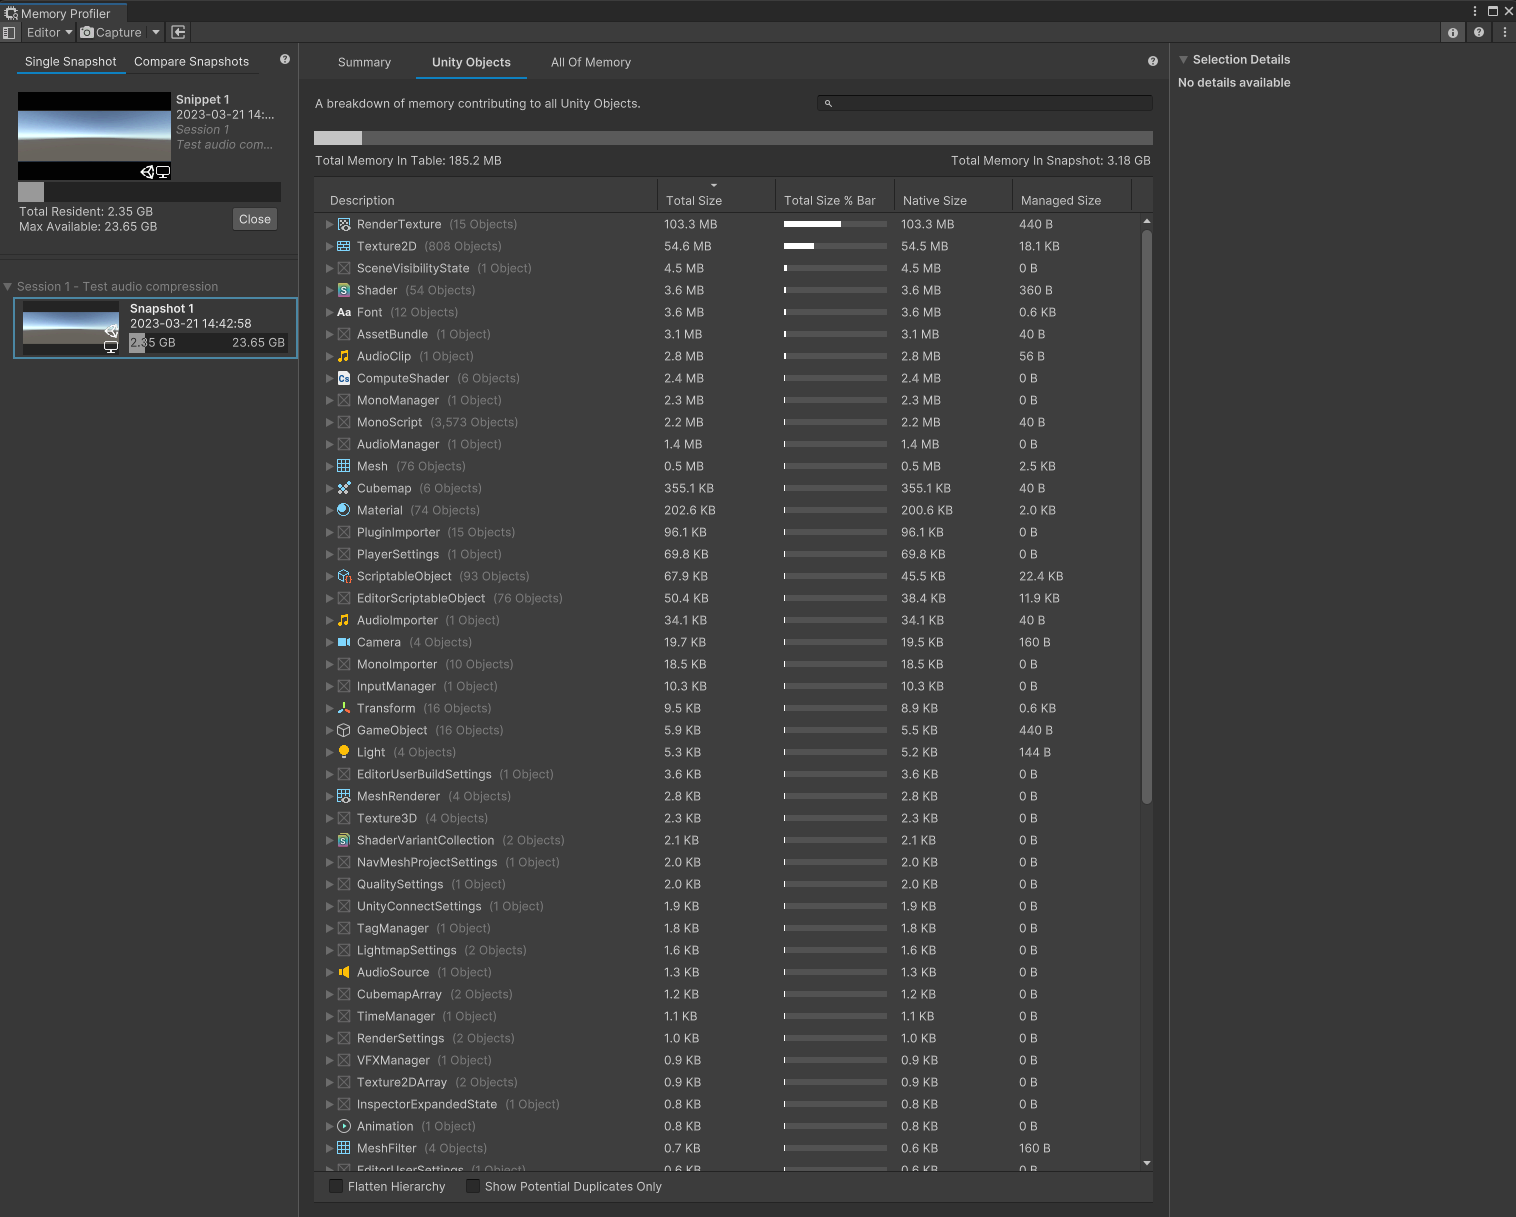Expand the PluginImporter row
The height and width of the screenshot is (1217, 1516).
pos(329,533)
